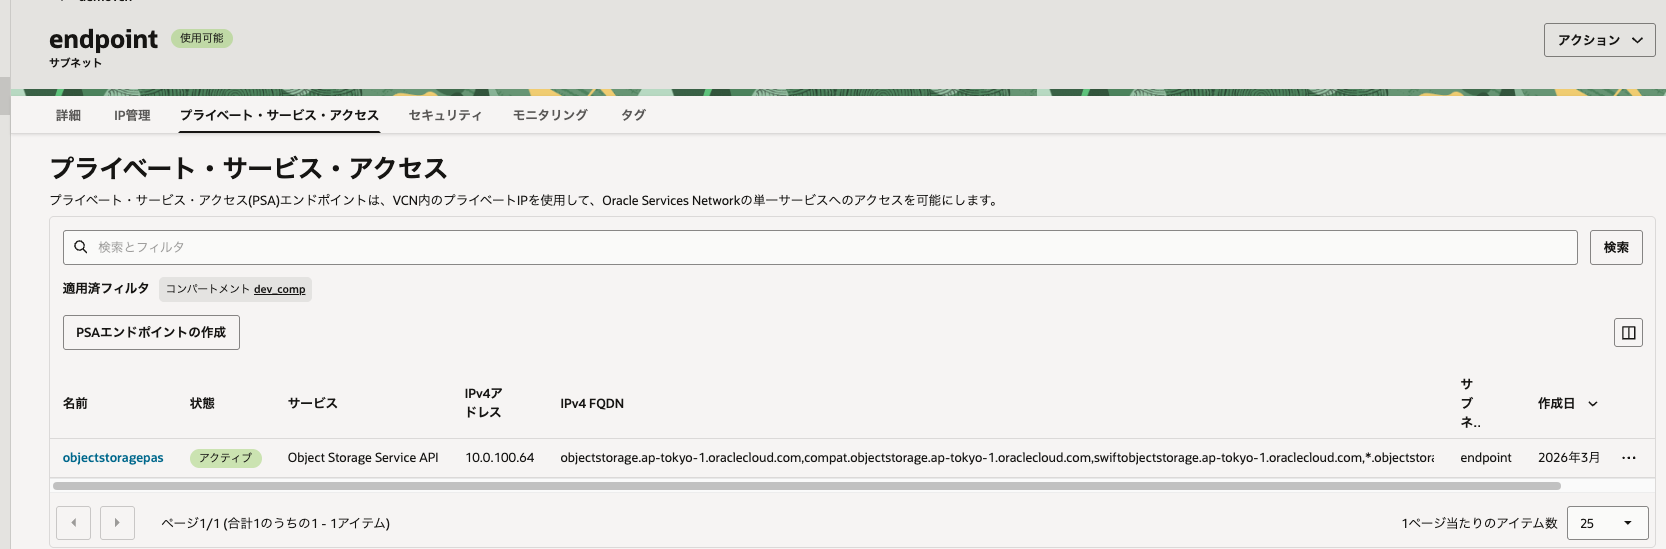Go to next page arrow

[117, 523]
